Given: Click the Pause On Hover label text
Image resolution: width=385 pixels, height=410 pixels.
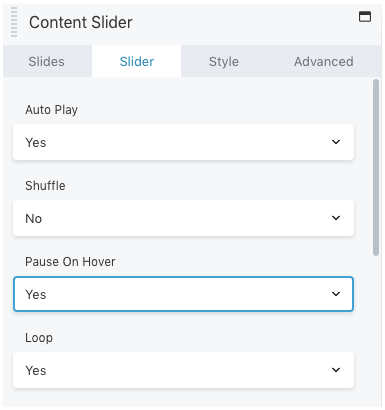Looking at the screenshot, I should [70, 262].
